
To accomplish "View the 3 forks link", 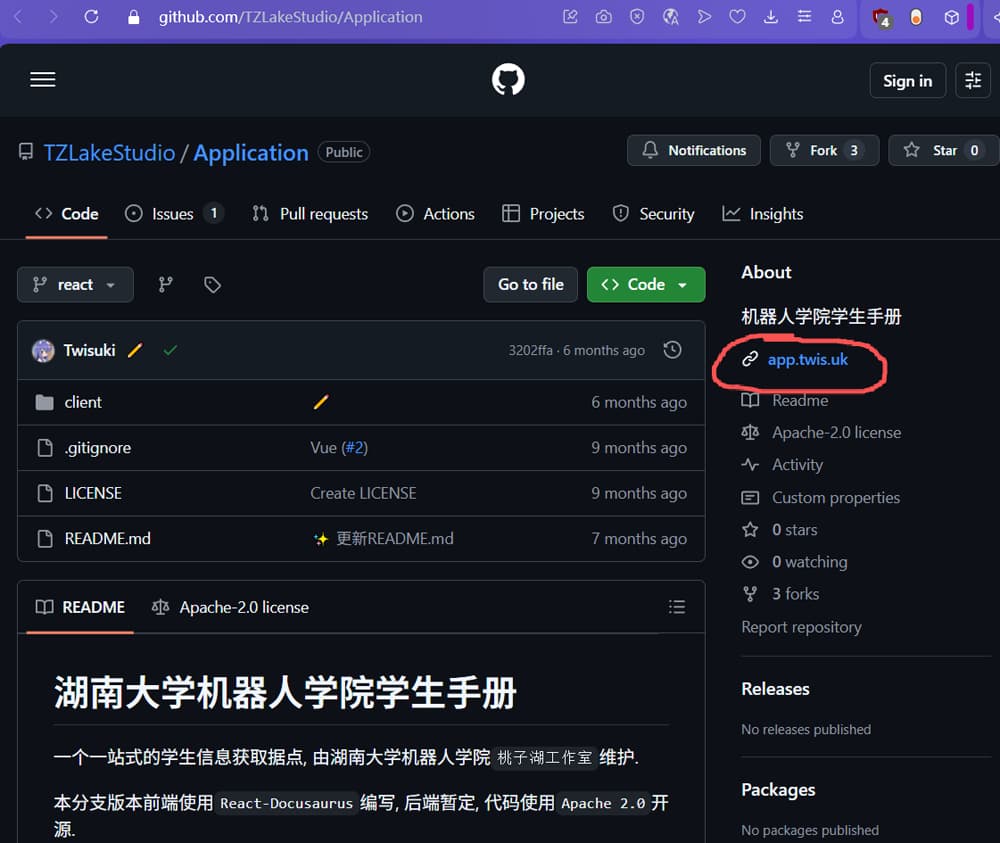I will tap(795, 594).
